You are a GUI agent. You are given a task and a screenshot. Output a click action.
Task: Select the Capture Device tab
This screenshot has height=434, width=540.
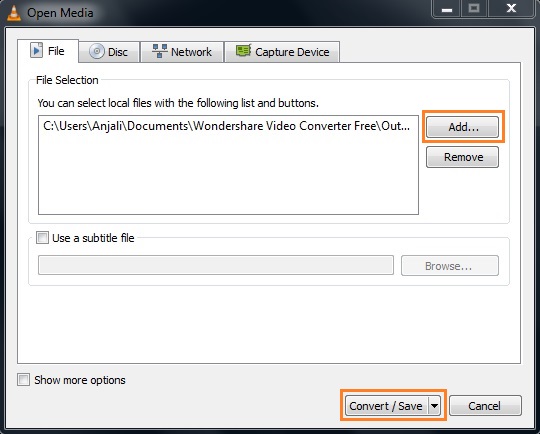coord(282,52)
